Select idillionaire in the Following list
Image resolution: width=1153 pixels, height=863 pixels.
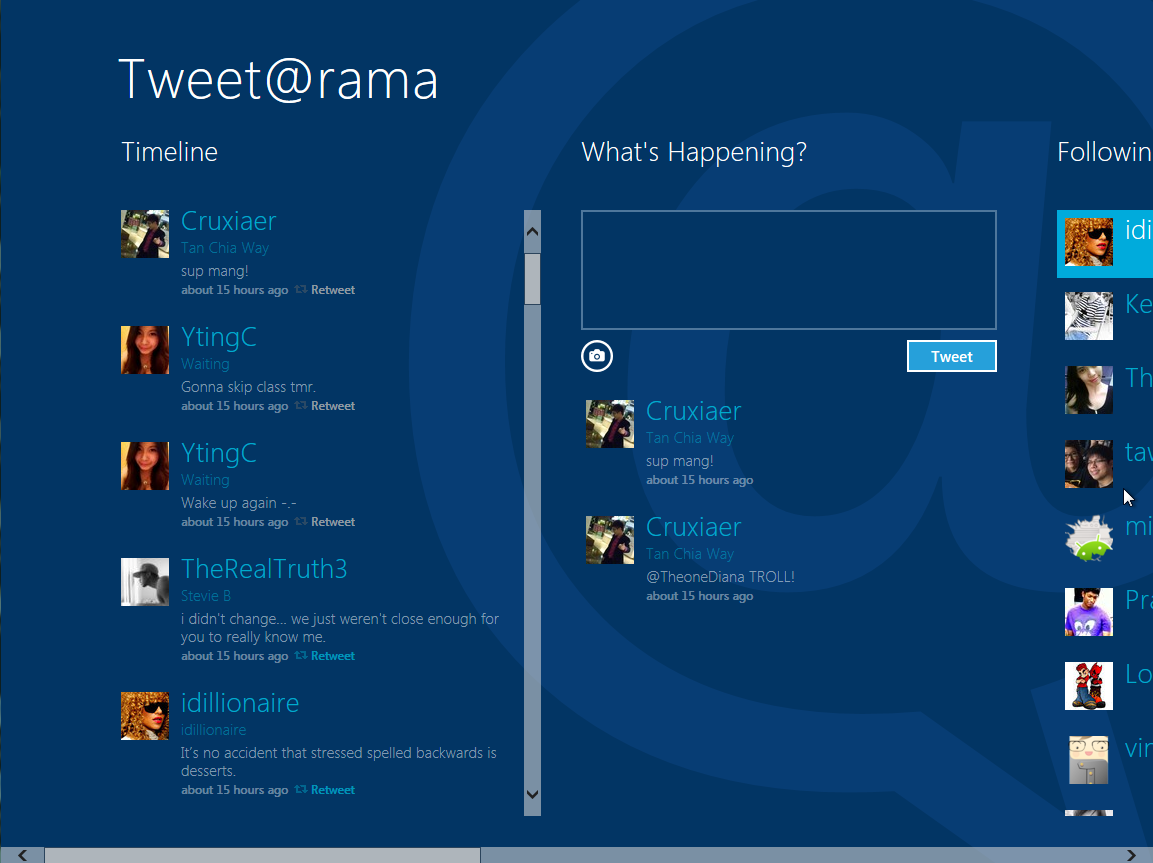click(x=1105, y=243)
